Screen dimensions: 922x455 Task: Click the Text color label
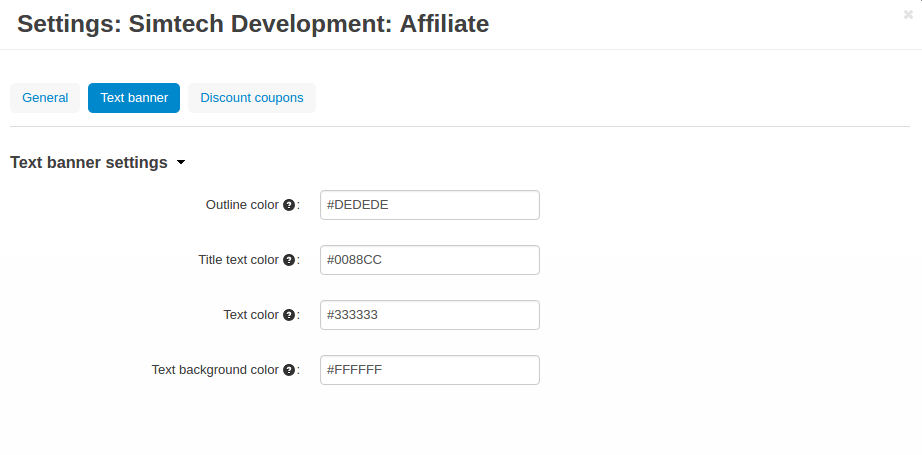click(251, 315)
